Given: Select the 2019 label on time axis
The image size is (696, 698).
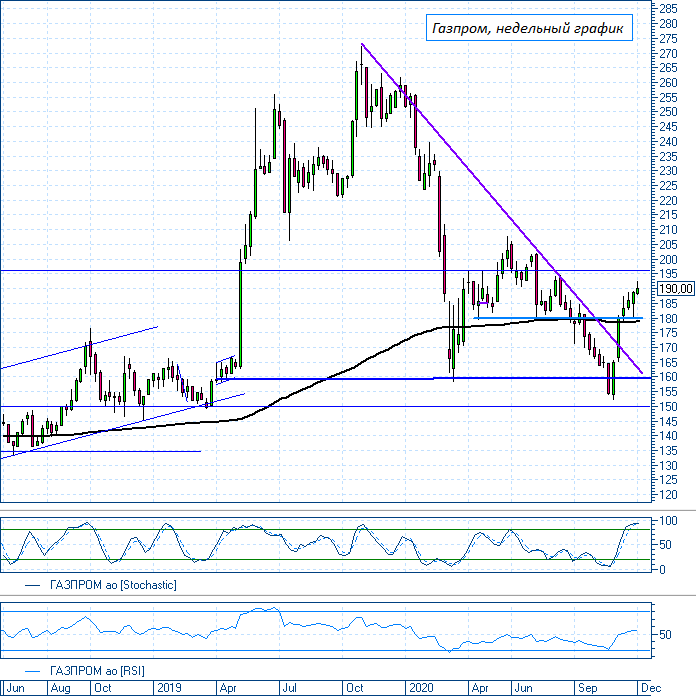Looking at the screenshot, I should coord(169,688).
